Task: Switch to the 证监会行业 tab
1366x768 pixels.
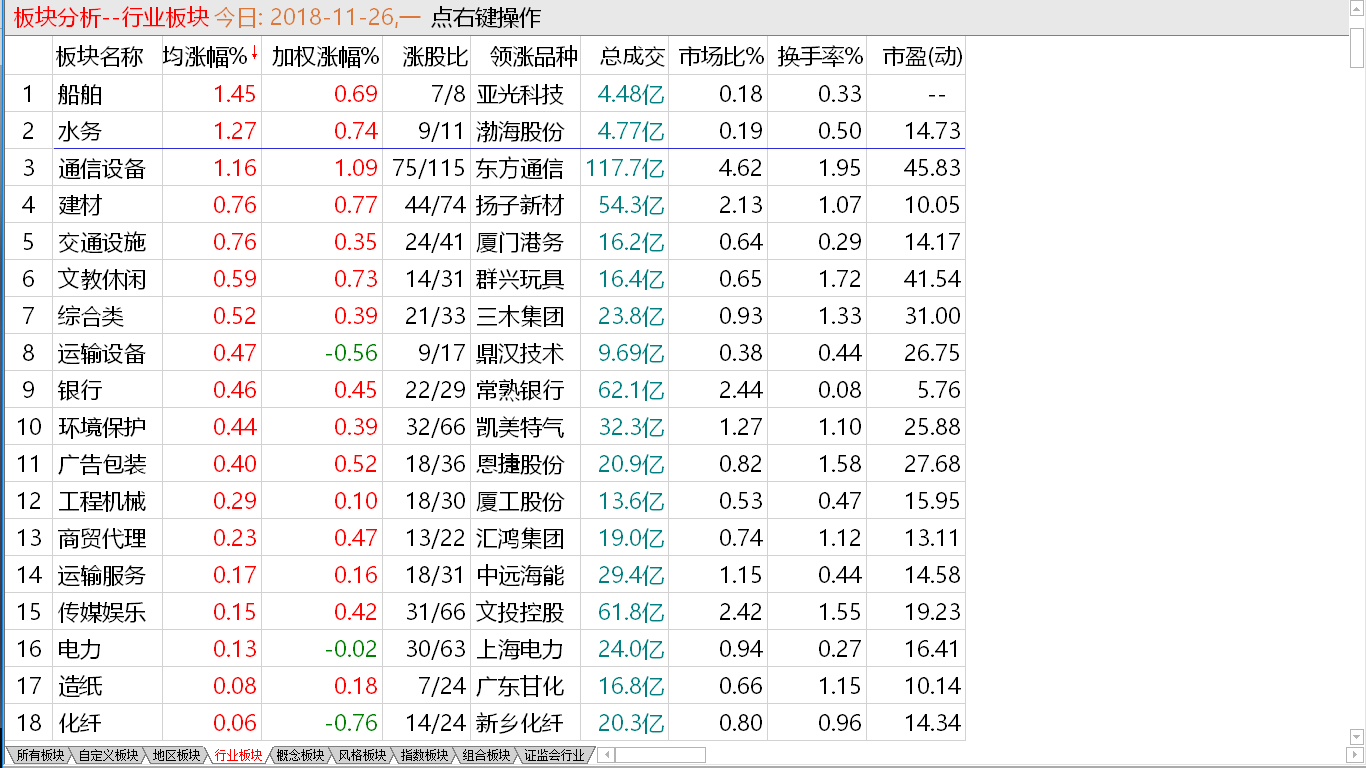Action: (555, 755)
